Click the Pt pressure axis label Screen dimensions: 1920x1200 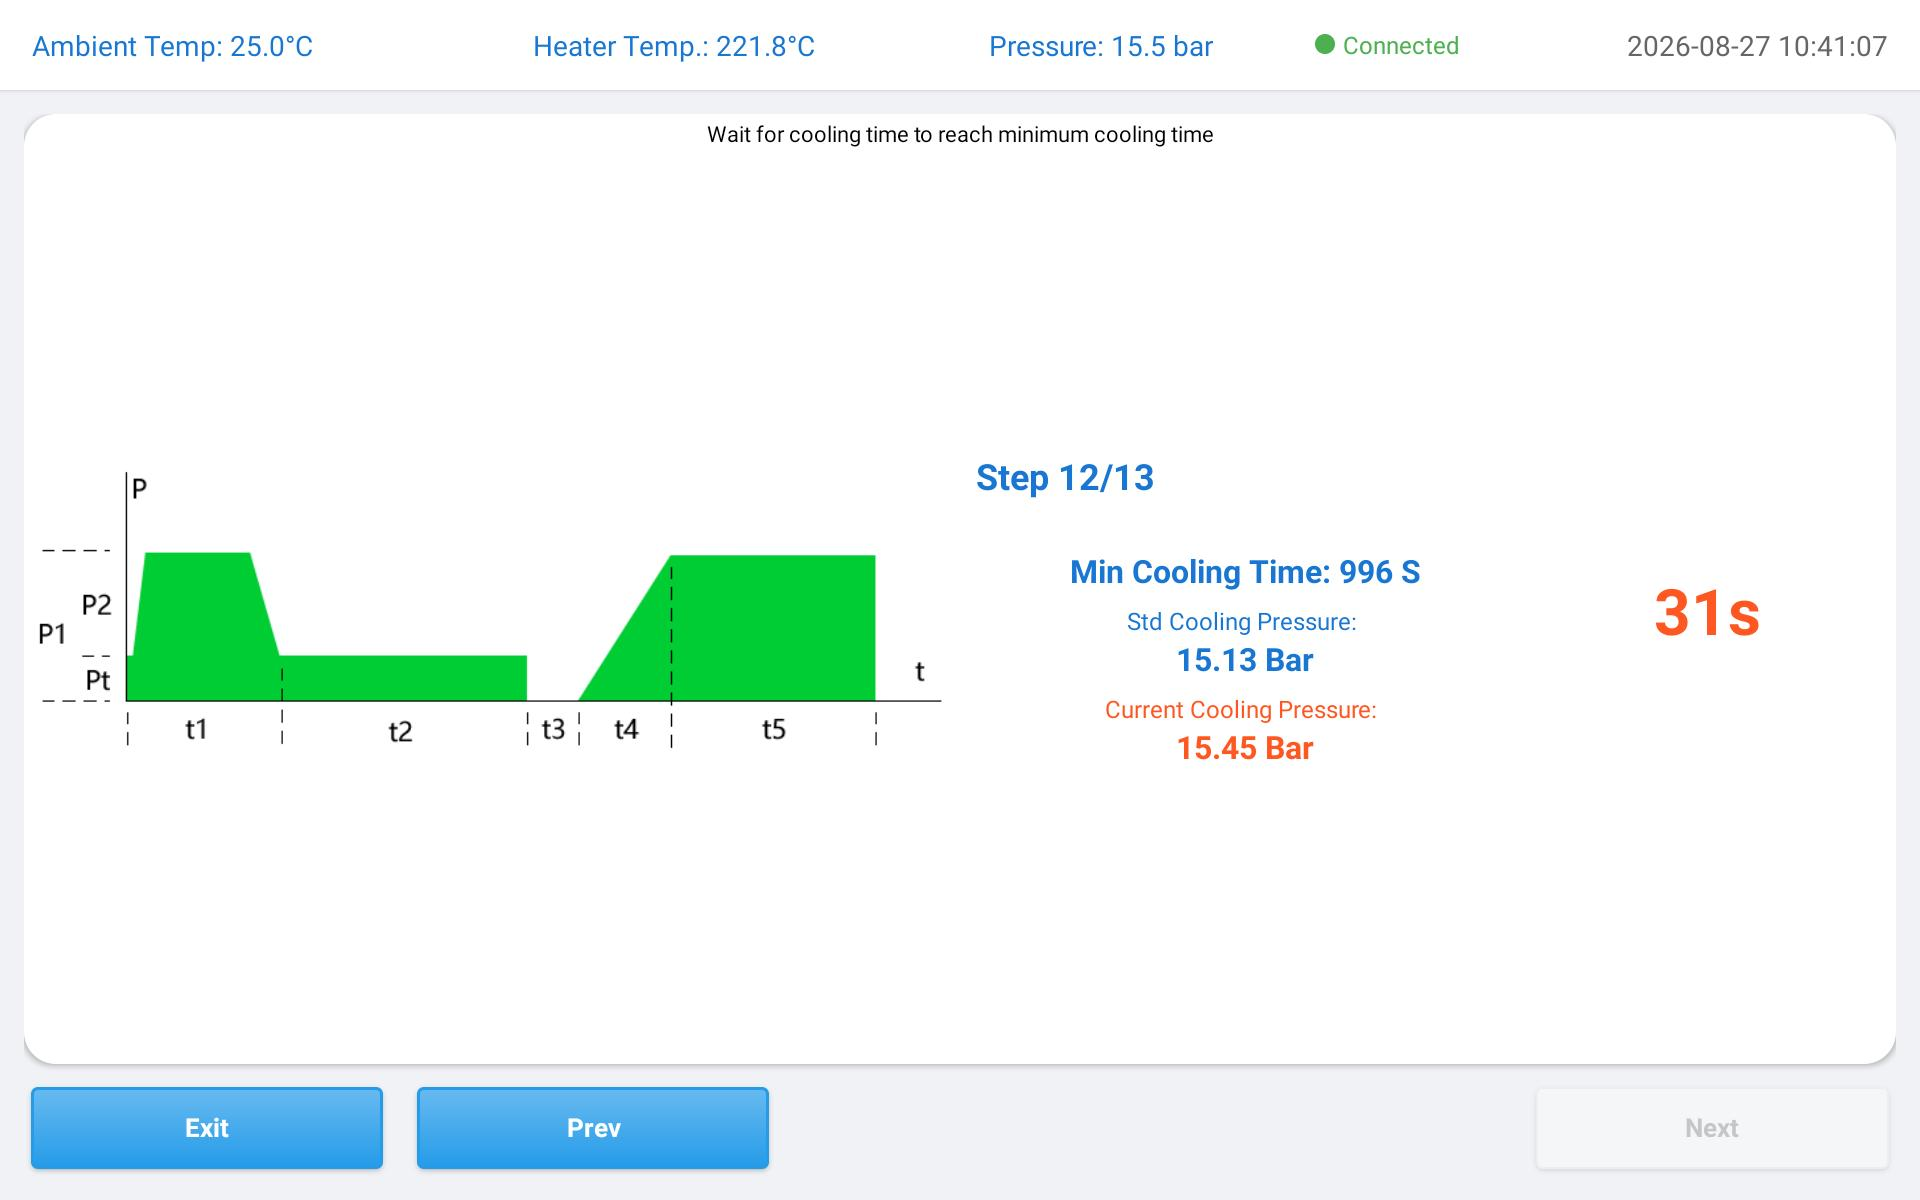tap(98, 680)
